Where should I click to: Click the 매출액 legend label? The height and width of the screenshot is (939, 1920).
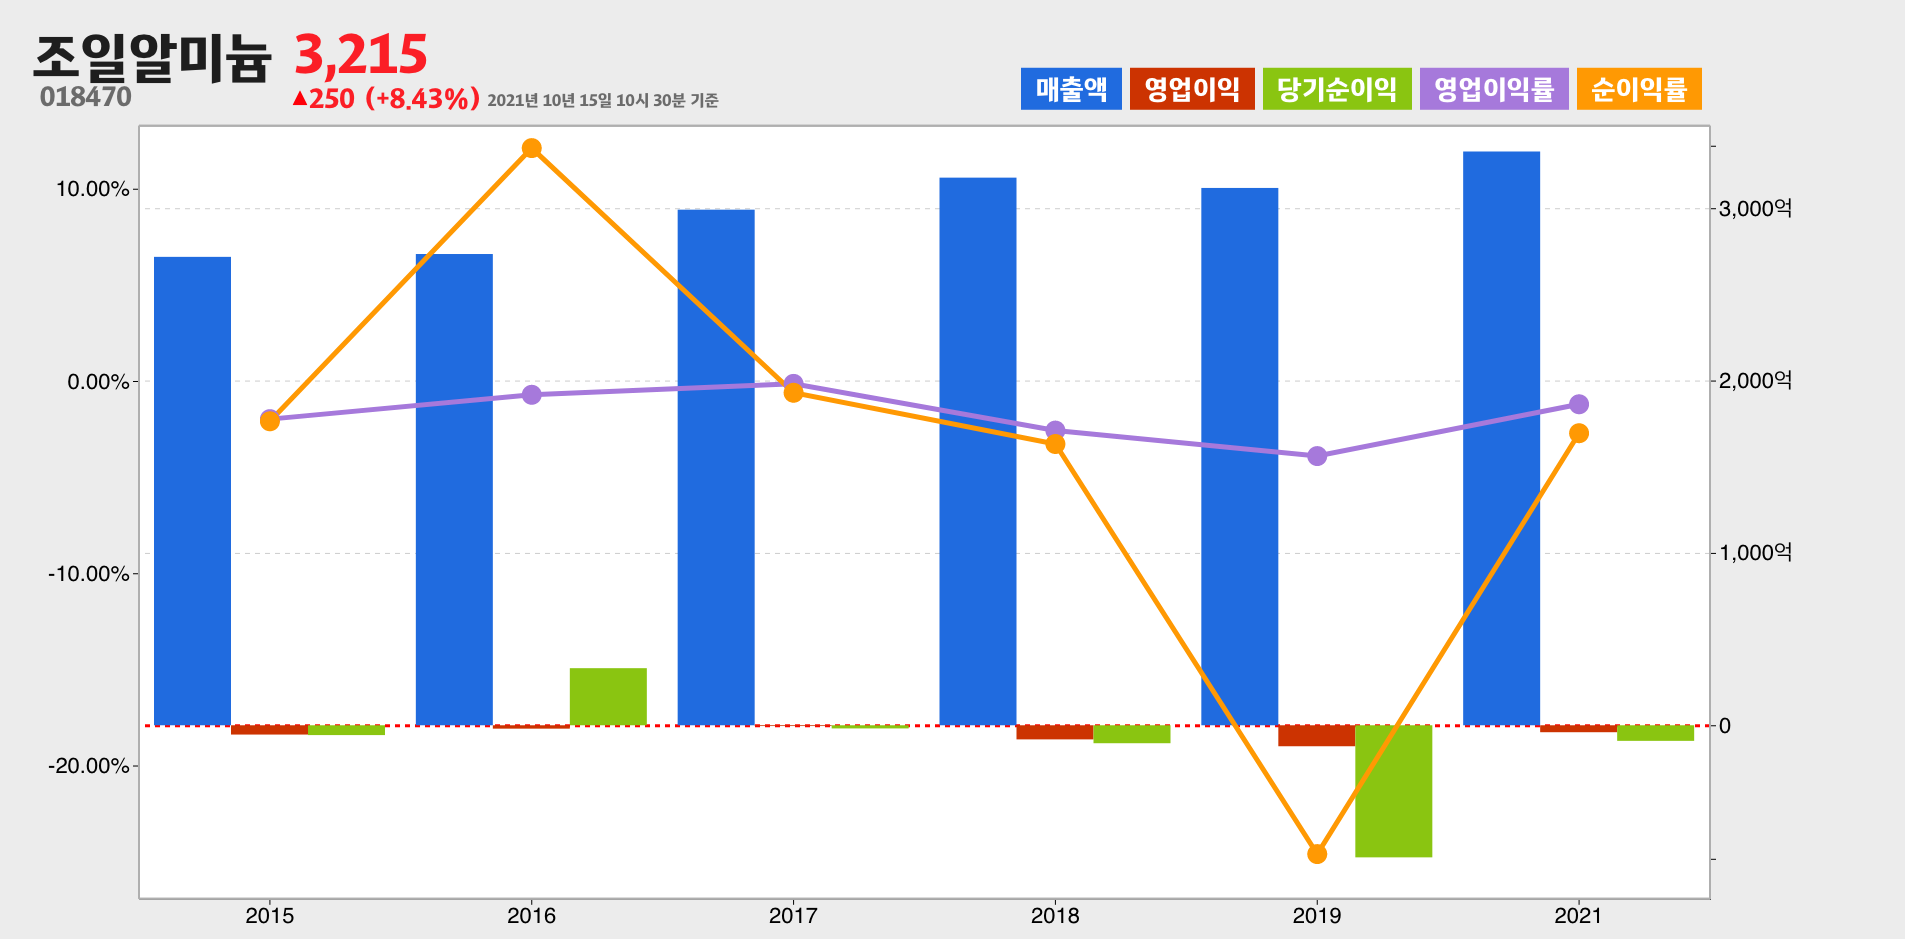(1071, 89)
